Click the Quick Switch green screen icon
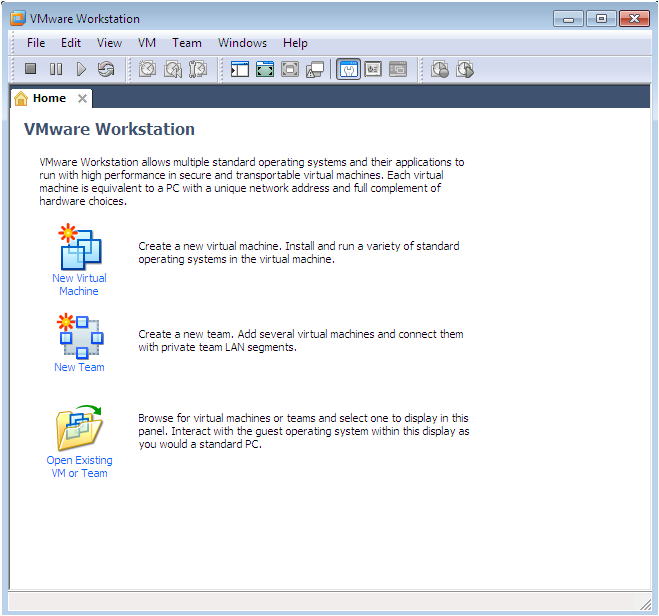Screen dimensions: 659x616 [265, 69]
